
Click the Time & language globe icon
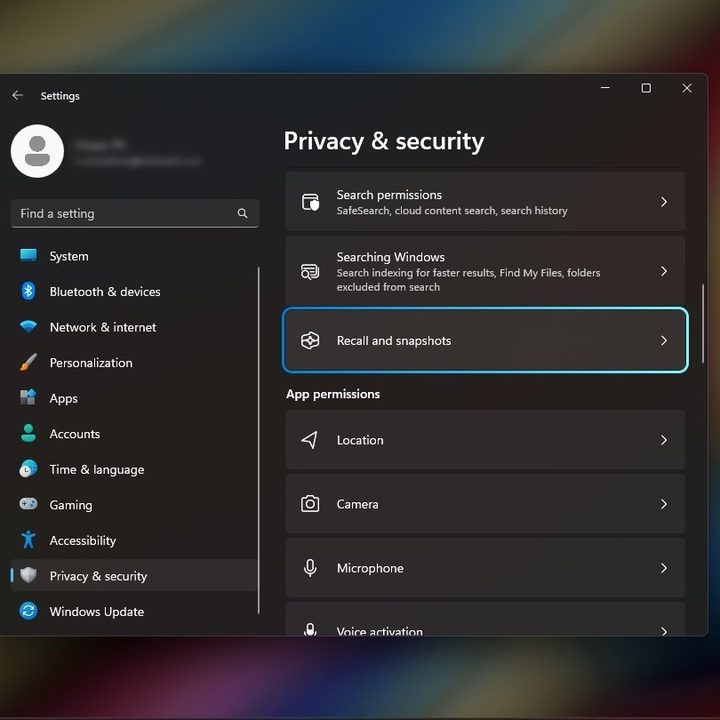pos(28,469)
